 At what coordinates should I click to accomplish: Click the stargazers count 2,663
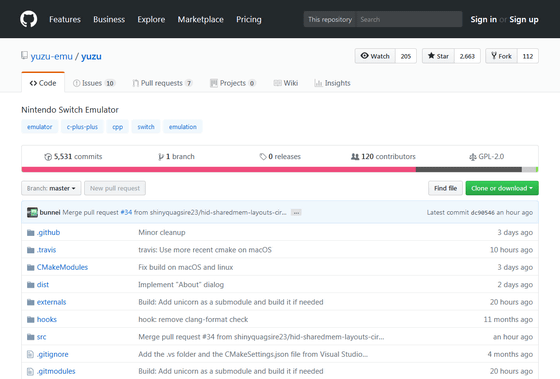pos(467,56)
